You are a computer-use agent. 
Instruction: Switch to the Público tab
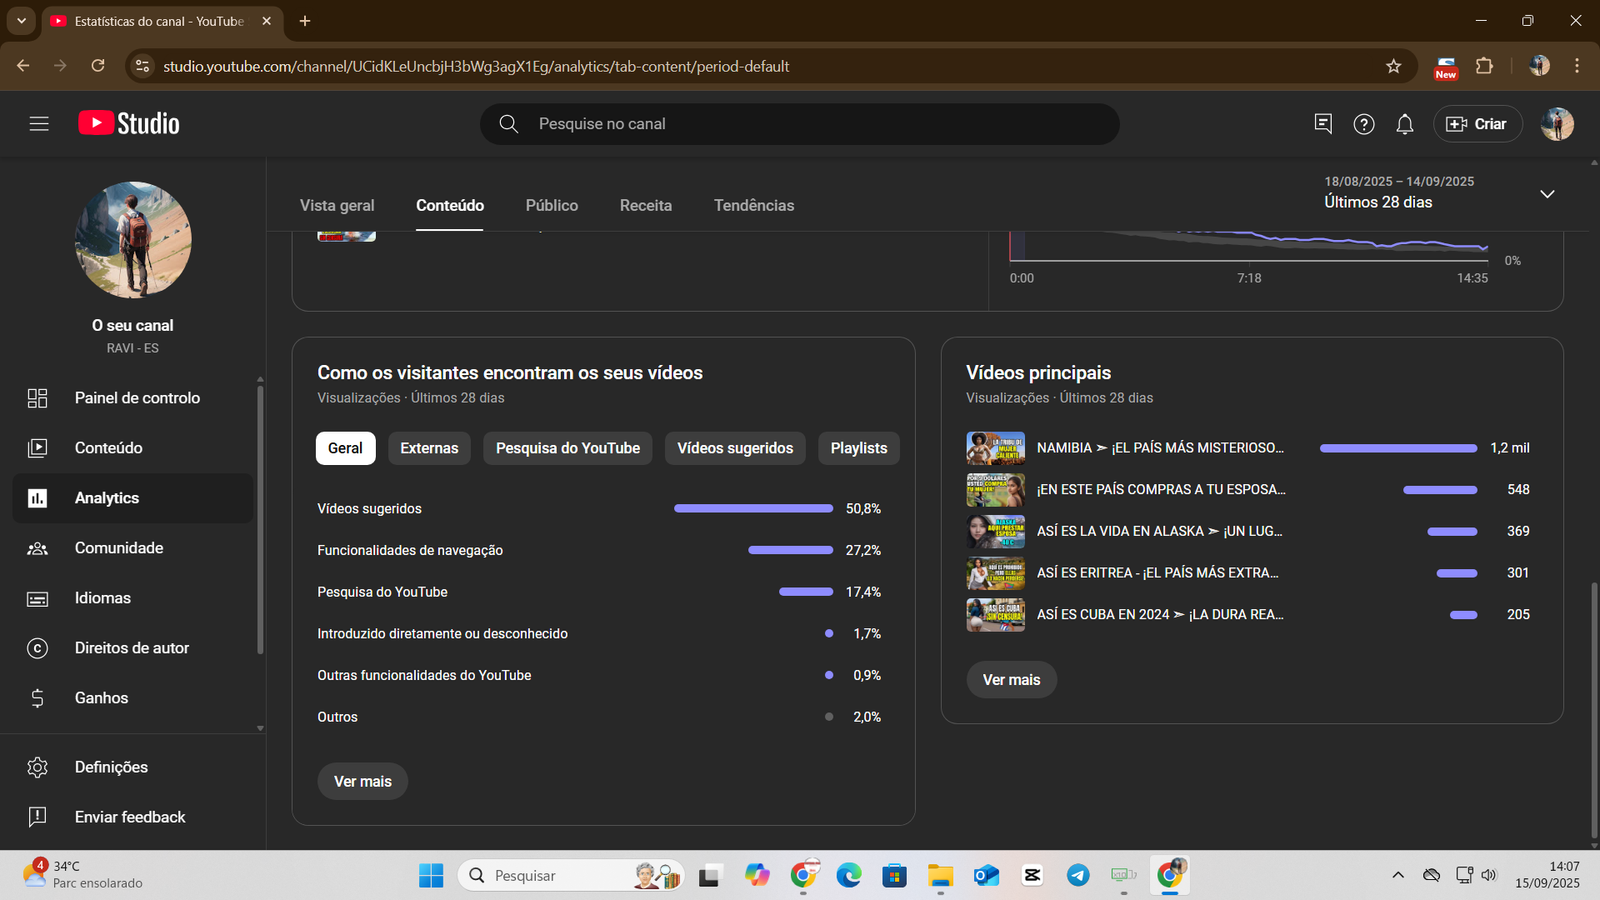(552, 205)
